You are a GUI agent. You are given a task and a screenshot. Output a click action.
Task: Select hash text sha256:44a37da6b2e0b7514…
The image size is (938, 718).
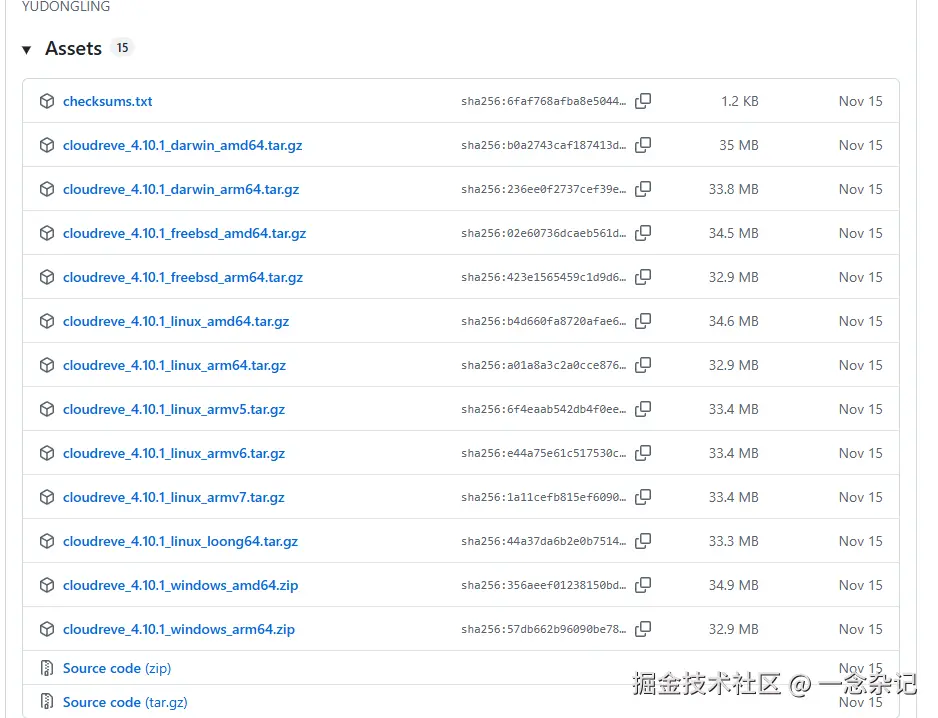(x=543, y=541)
